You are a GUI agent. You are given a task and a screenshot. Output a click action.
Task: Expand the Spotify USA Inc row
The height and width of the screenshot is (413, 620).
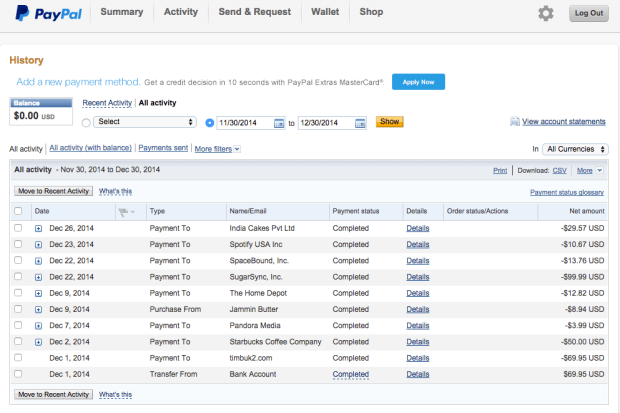pos(38,245)
